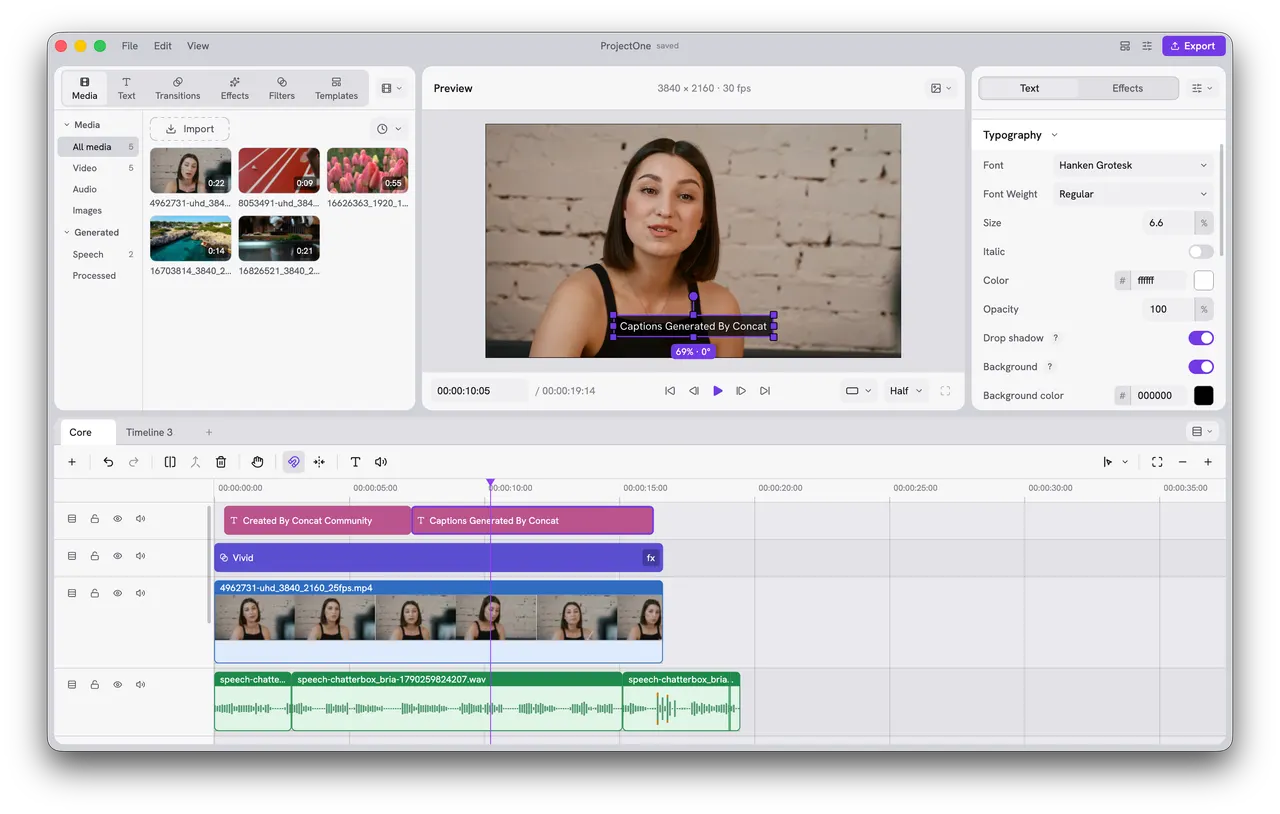Jump to the start of the preview
Image resolution: width=1280 pixels, height=814 pixels.
point(670,391)
